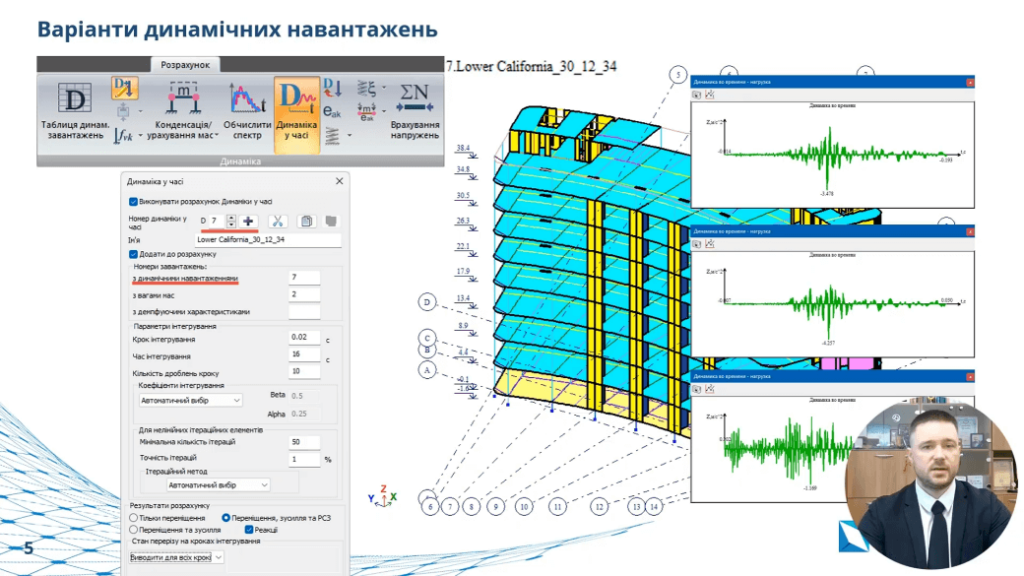Switch to the Розрахунок ribbon tab

pyautogui.click(x=185, y=65)
